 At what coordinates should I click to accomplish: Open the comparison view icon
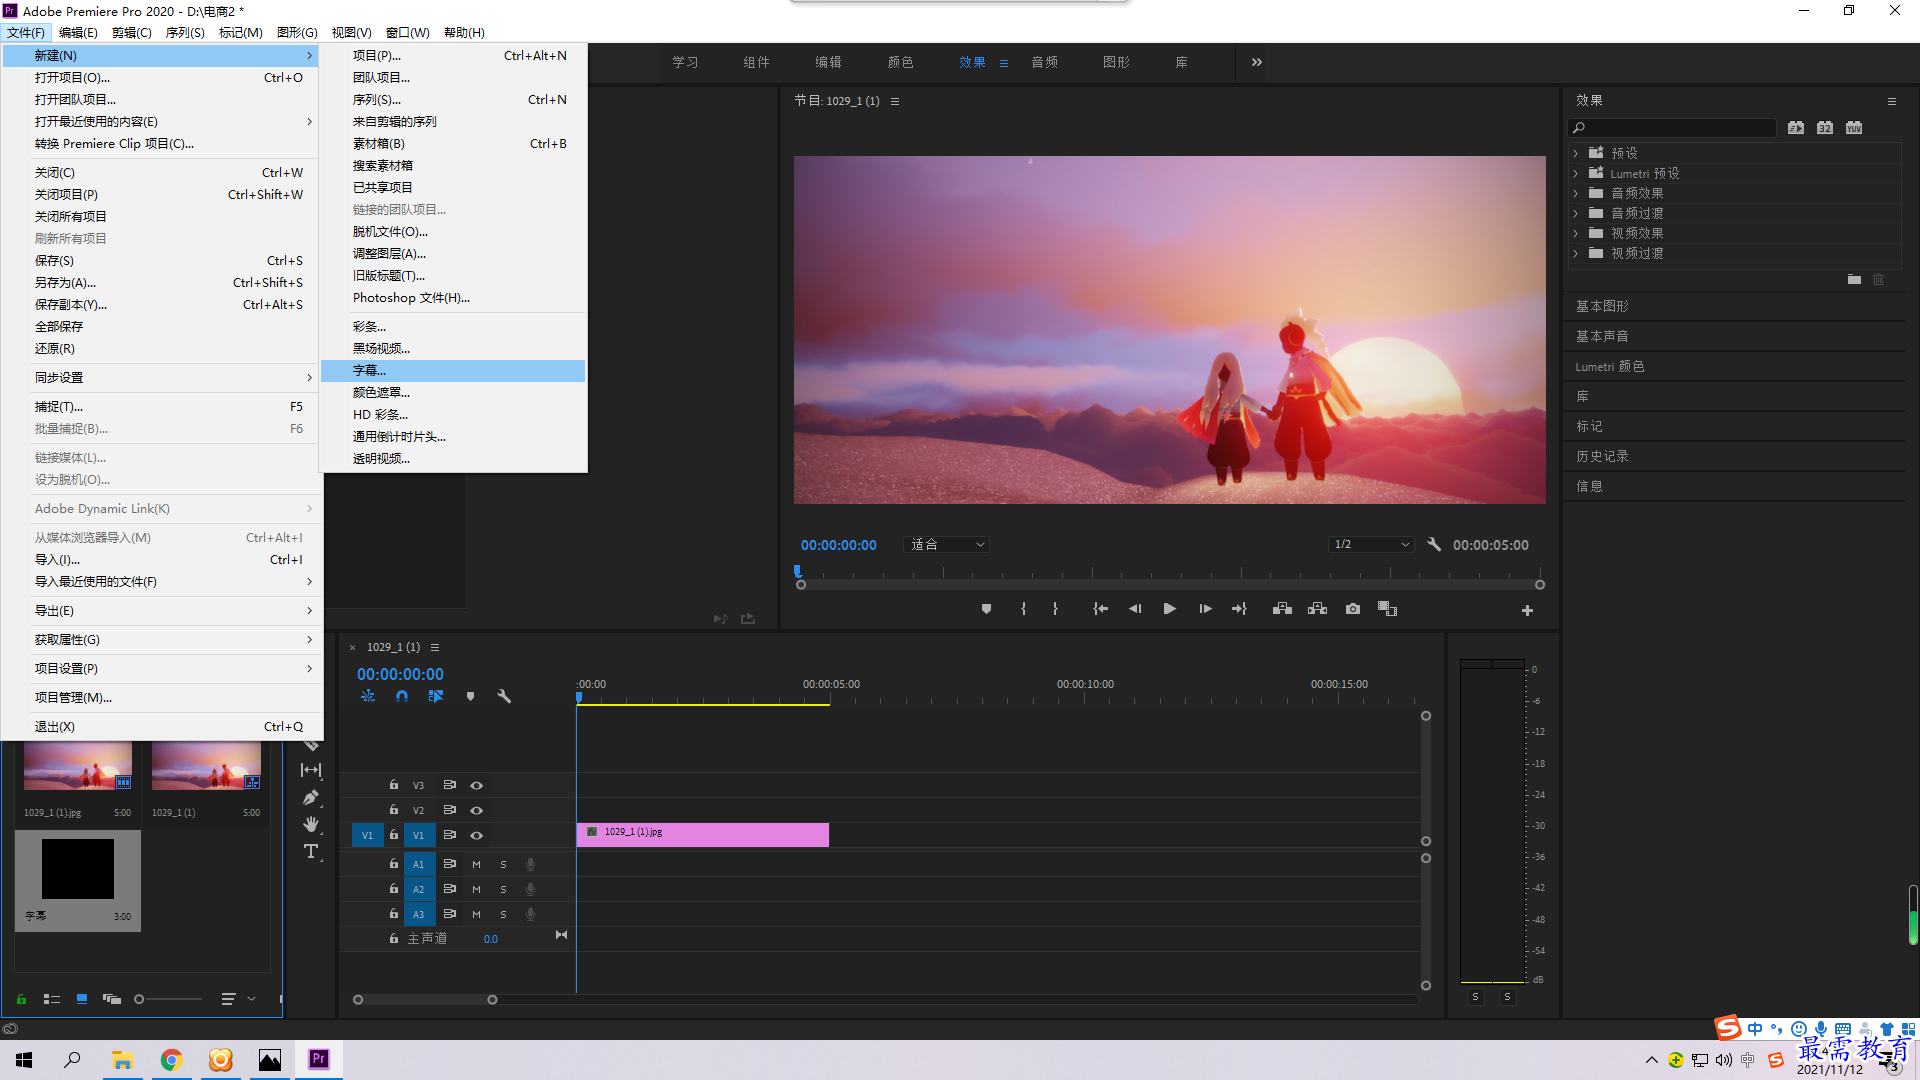click(x=1387, y=609)
